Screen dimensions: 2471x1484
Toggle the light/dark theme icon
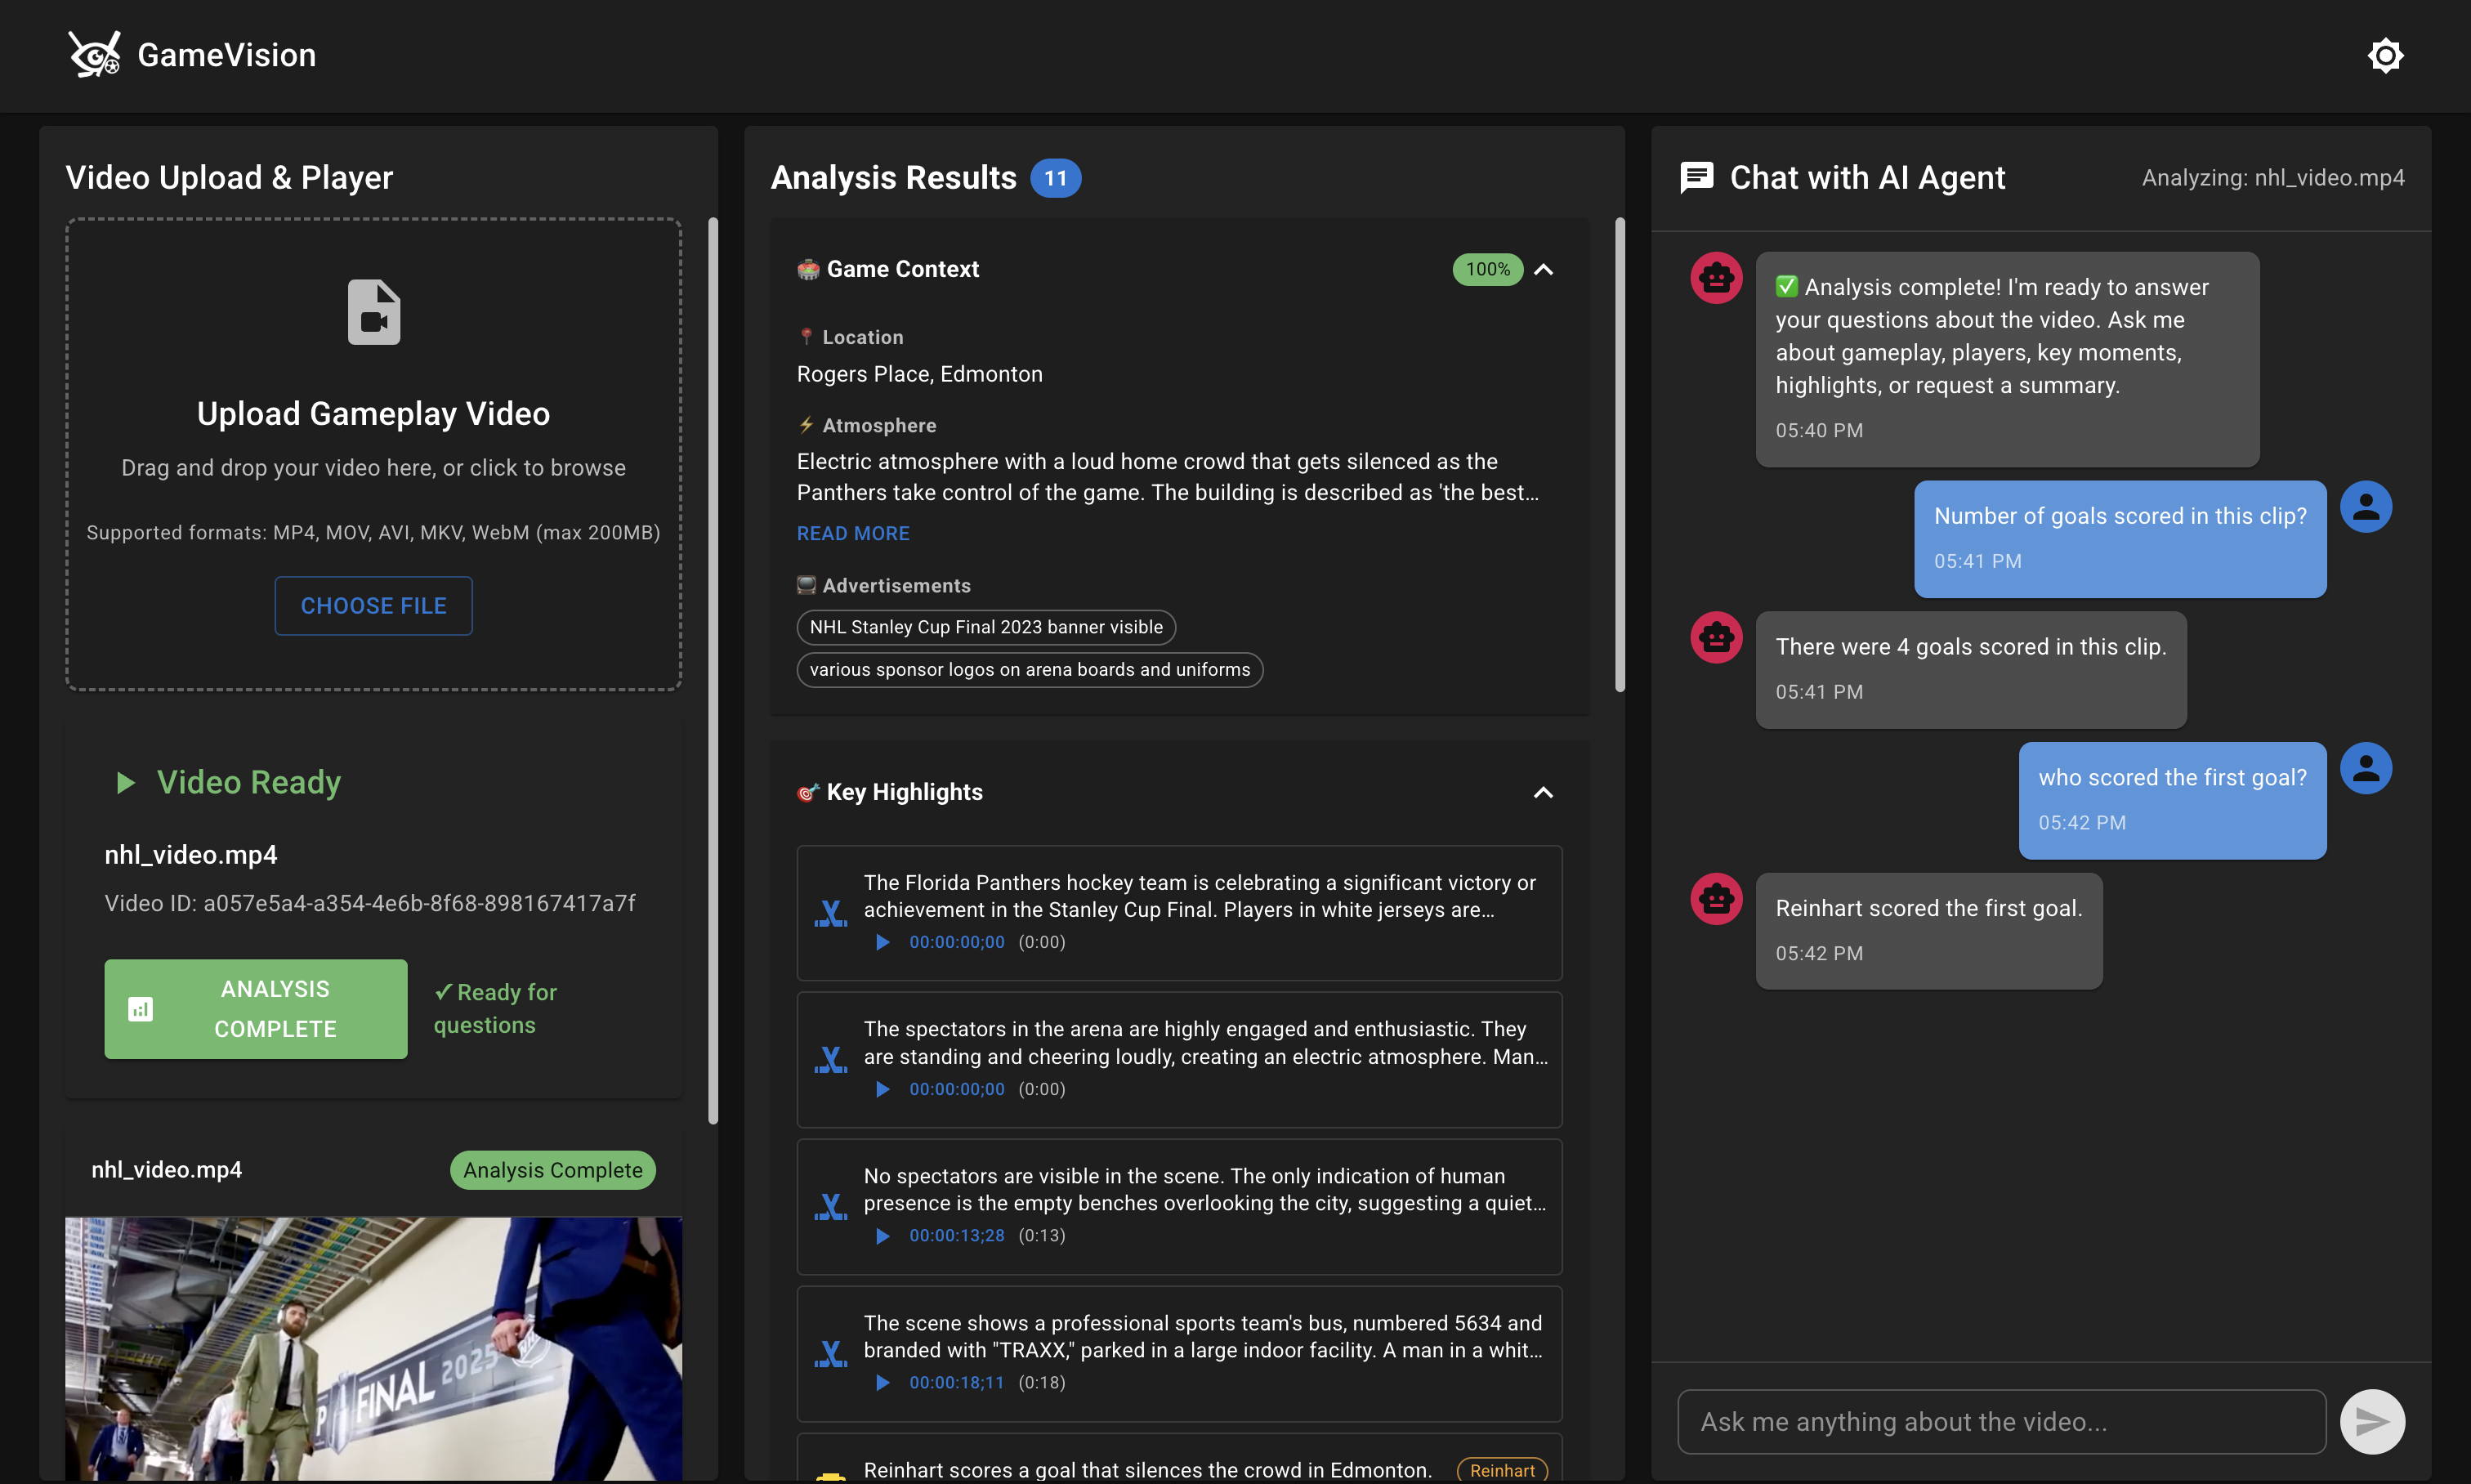pyautogui.click(x=2385, y=55)
